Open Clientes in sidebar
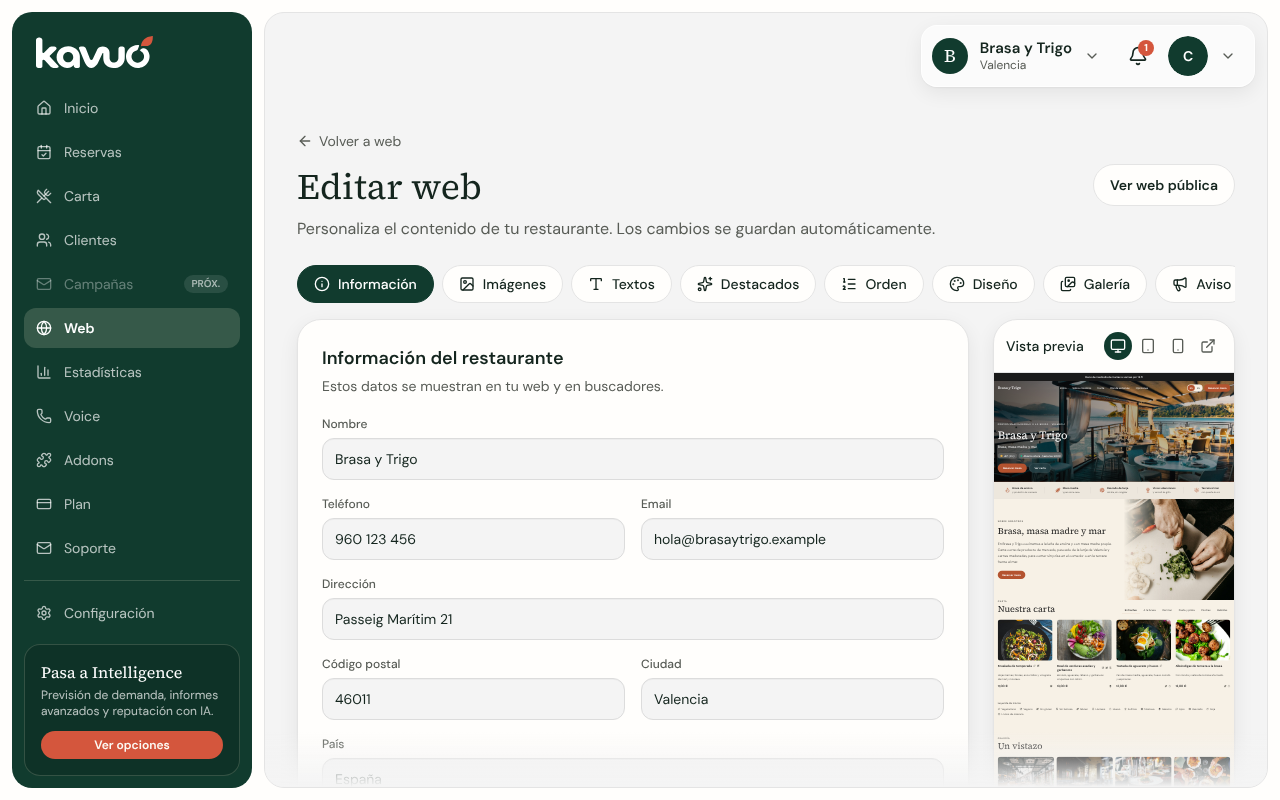This screenshot has height=800, width=1280. coord(132,240)
